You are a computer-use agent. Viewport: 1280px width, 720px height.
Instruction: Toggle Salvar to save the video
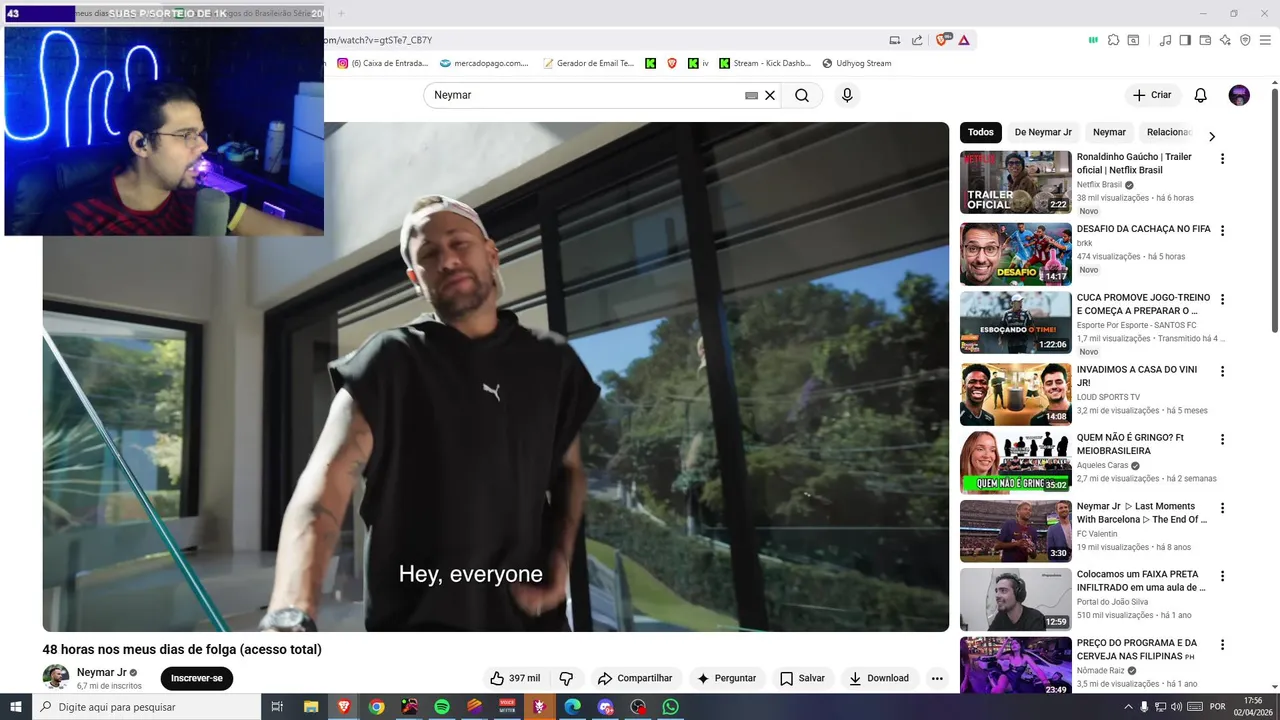[x=802, y=678]
